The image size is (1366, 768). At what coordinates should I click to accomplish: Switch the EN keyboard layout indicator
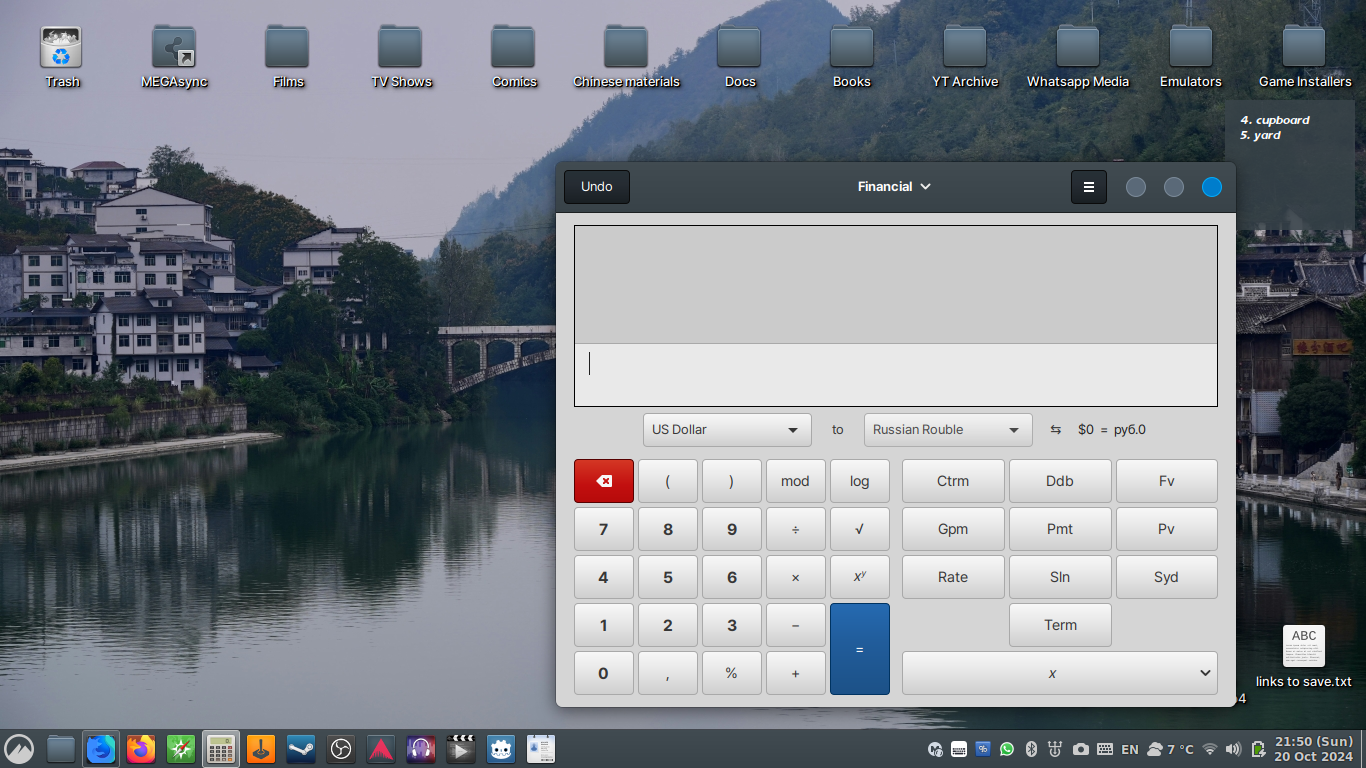pyautogui.click(x=1129, y=748)
